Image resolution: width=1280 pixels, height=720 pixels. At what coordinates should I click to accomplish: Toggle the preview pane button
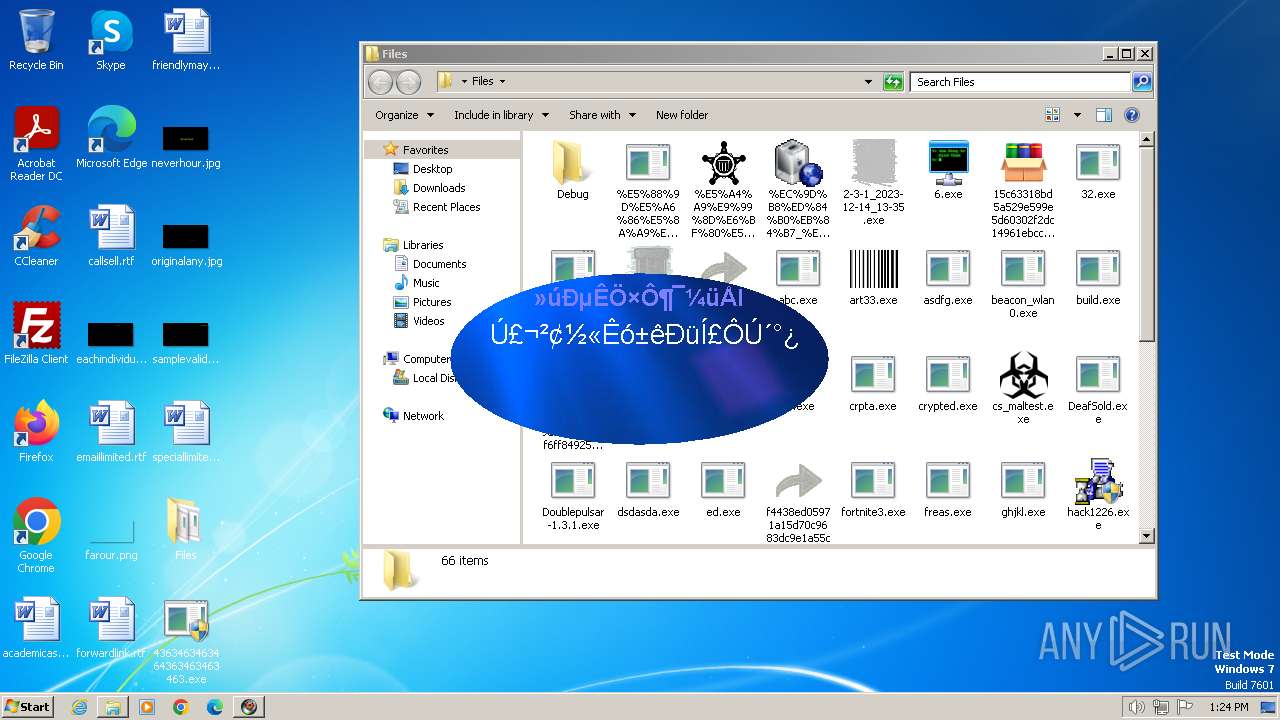1104,115
